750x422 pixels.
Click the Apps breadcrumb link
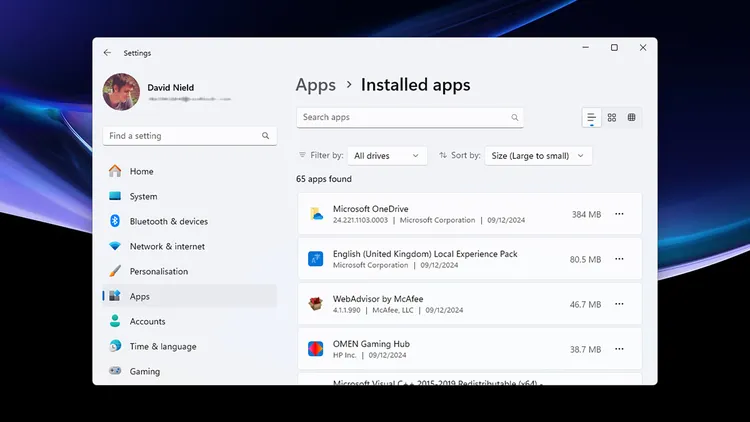click(315, 86)
